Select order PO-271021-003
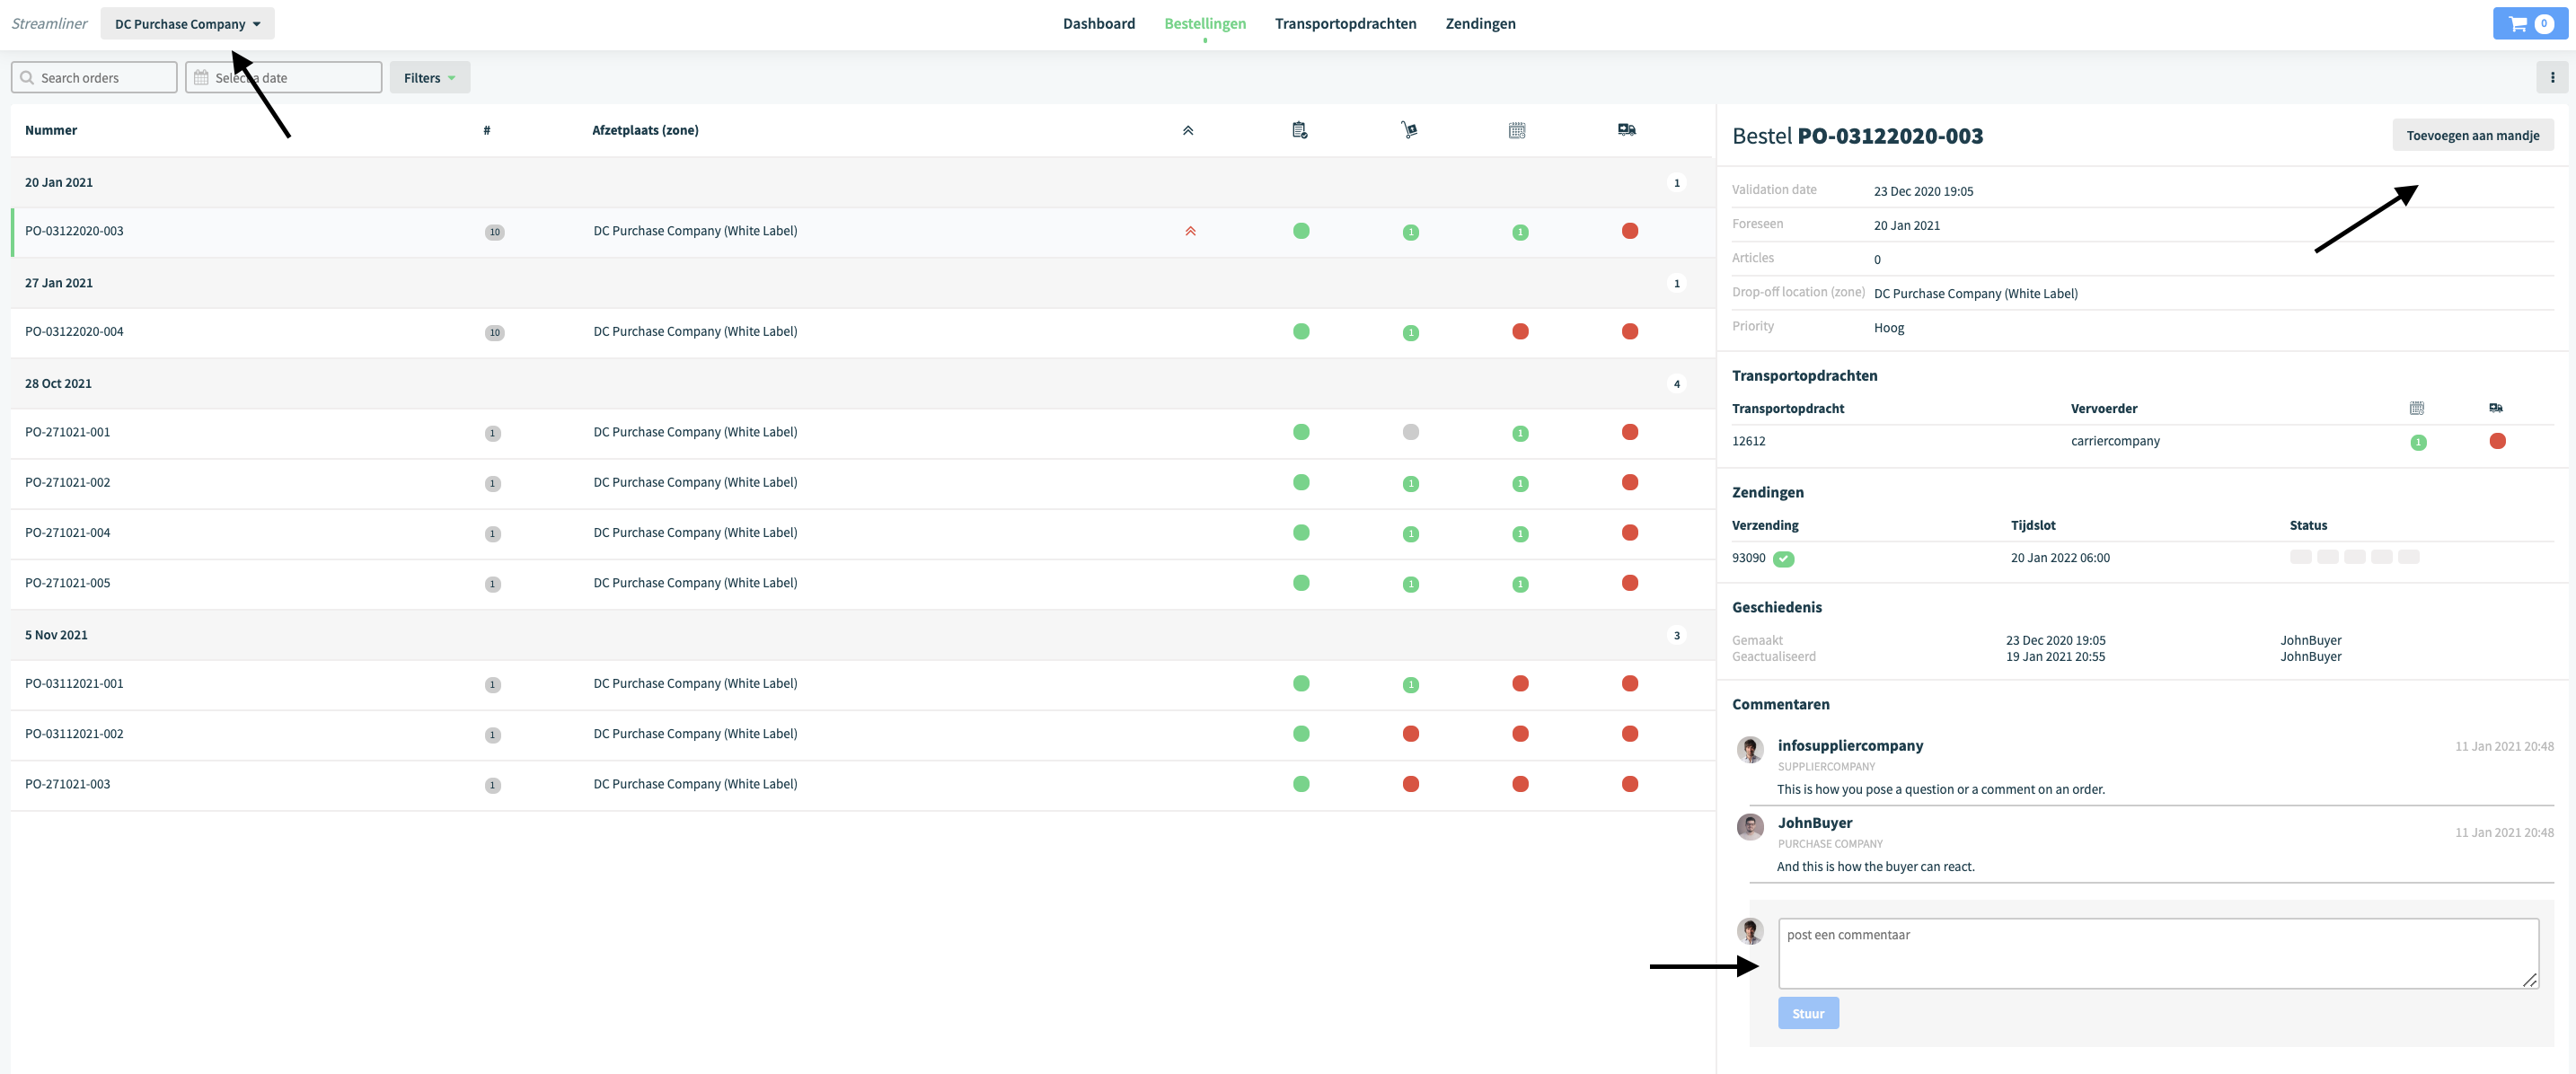Viewport: 2576px width, 1074px height. [x=863, y=784]
